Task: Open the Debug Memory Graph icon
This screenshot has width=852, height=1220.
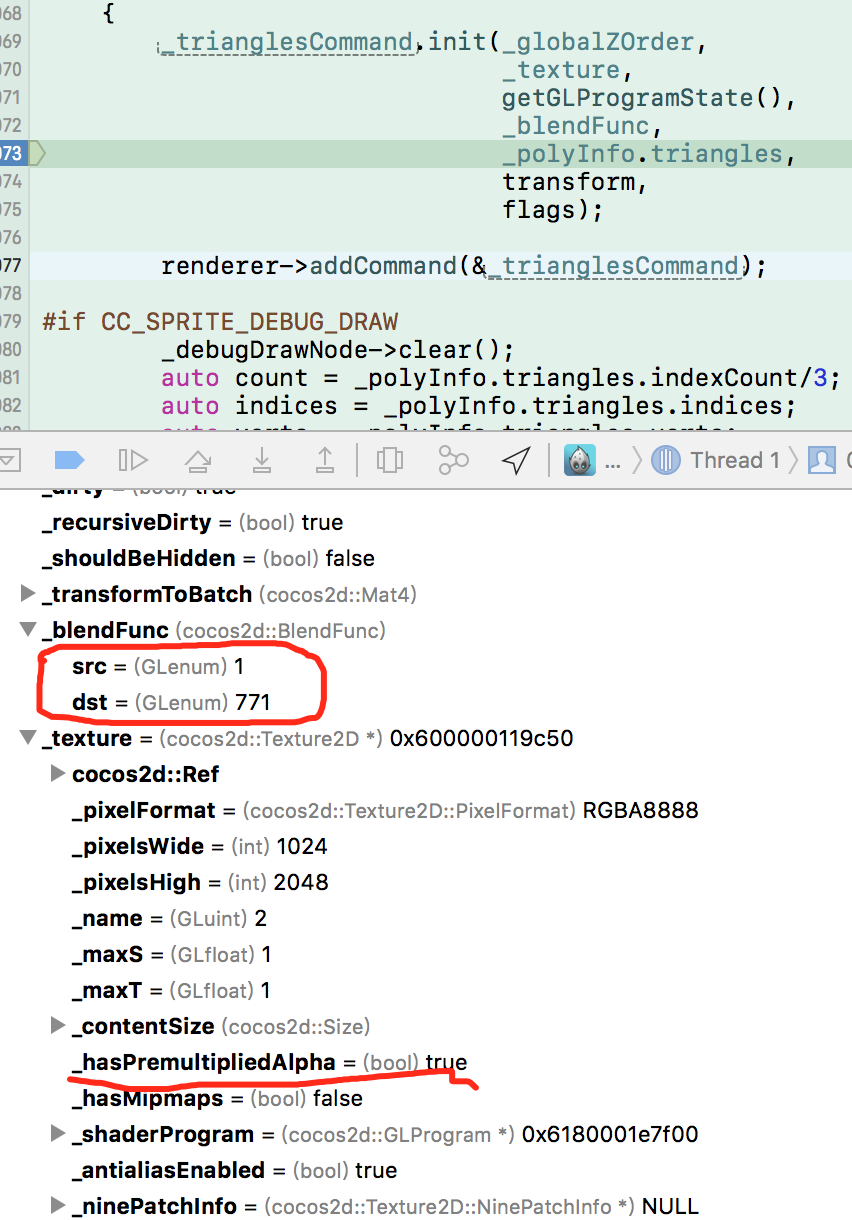Action: [x=453, y=460]
